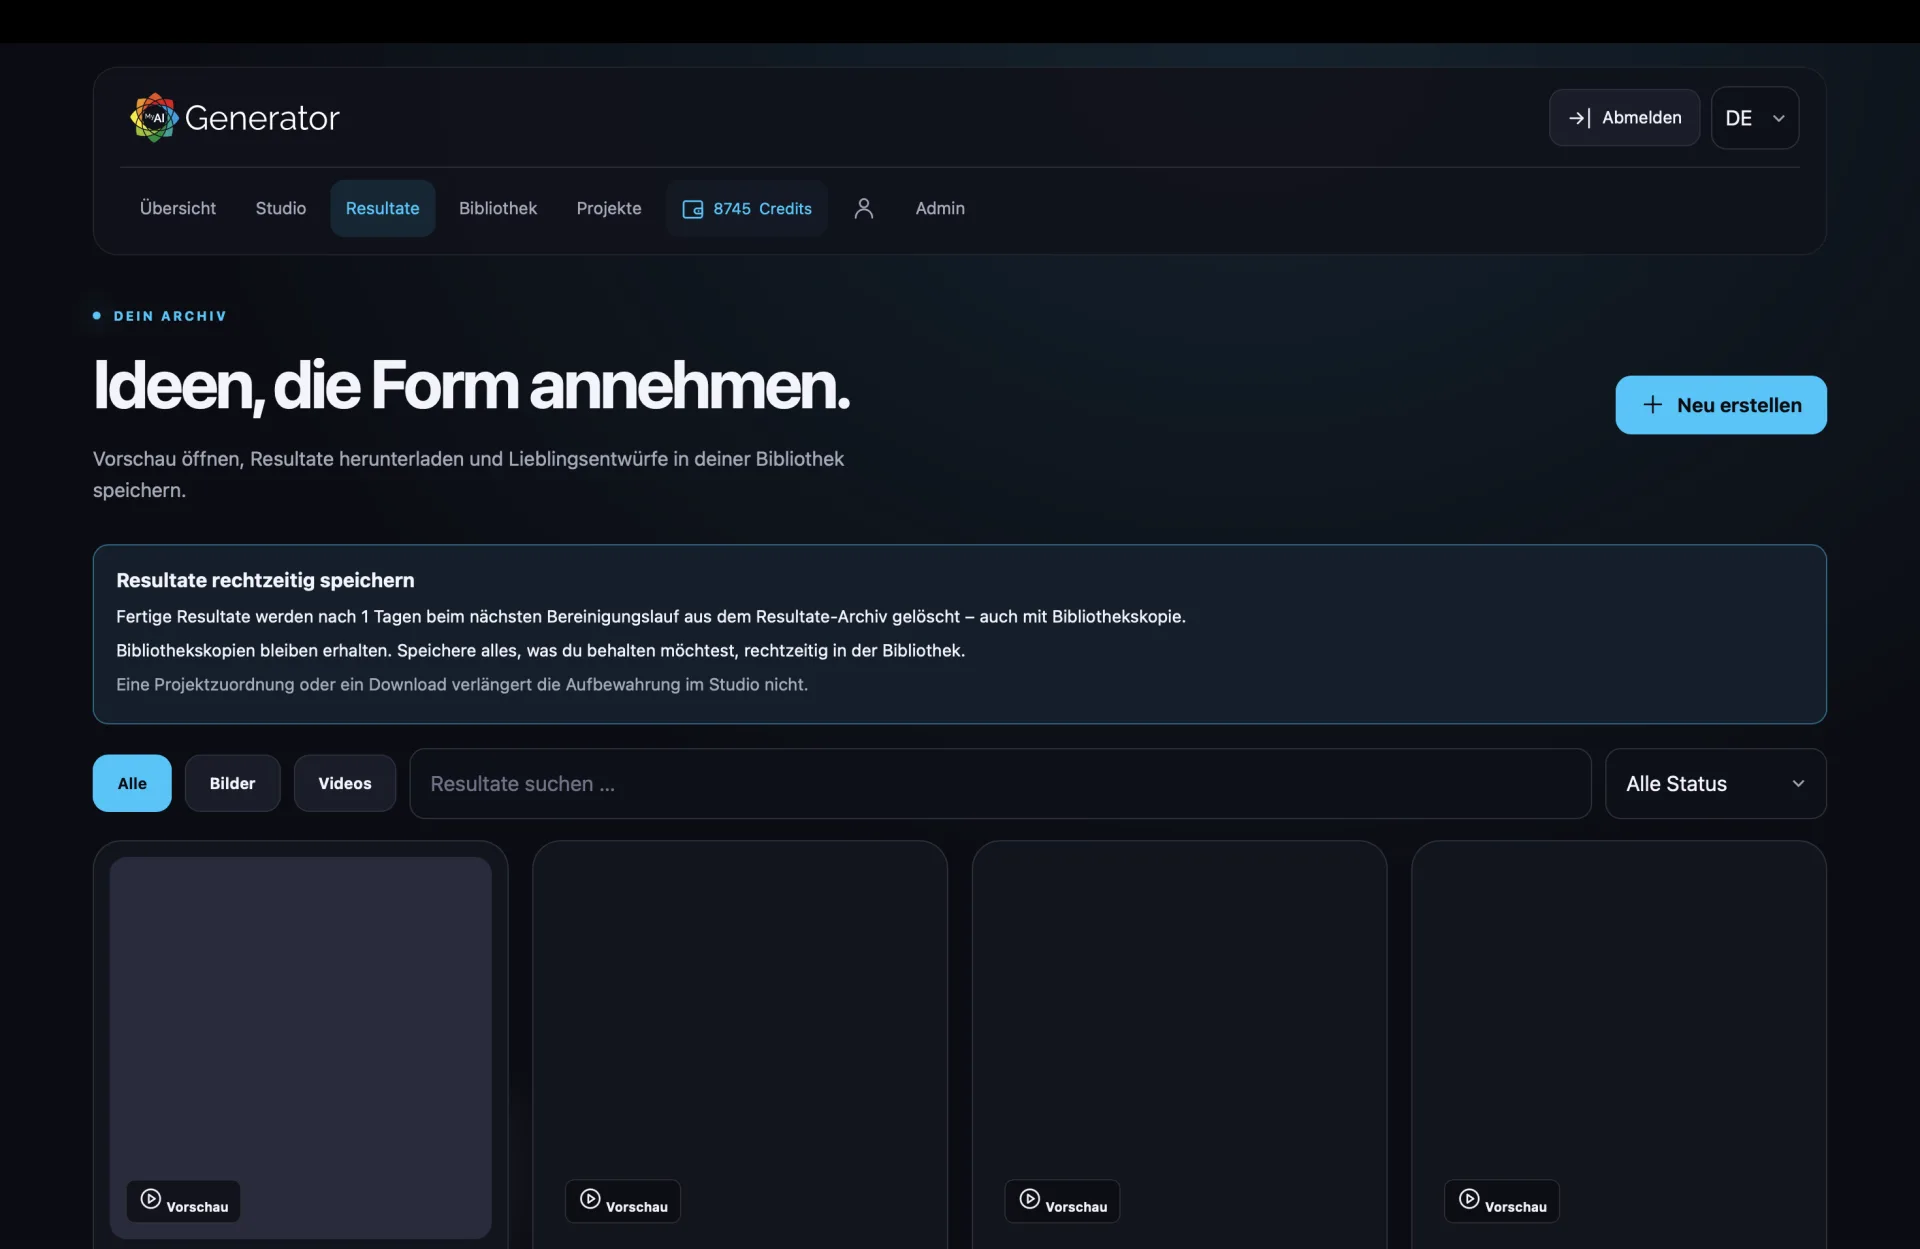Expand the Alle Status filter dropdown
The width and height of the screenshot is (1920, 1249).
click(1716, 784)
